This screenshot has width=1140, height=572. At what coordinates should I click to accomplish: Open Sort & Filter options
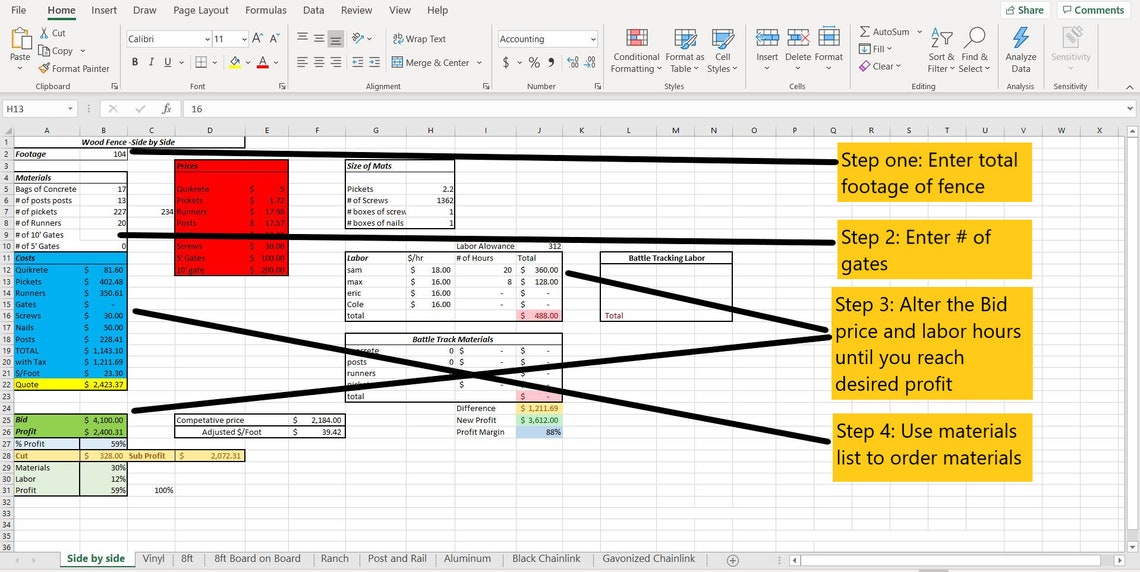(941, 50)
